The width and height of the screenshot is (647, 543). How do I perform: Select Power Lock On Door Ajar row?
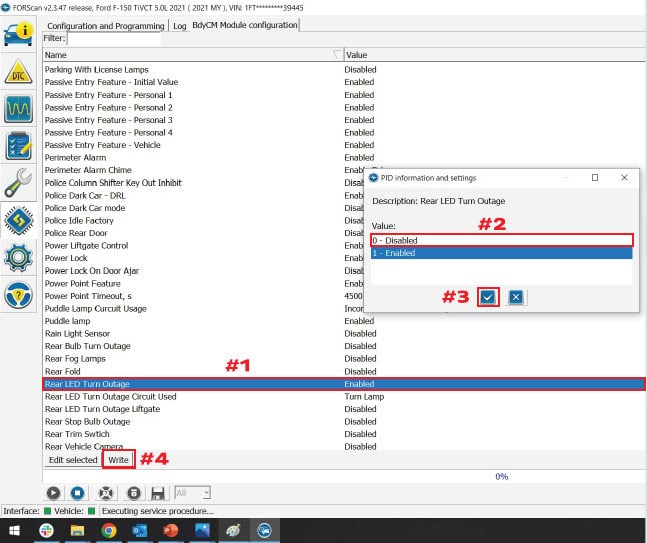(204, 271)
